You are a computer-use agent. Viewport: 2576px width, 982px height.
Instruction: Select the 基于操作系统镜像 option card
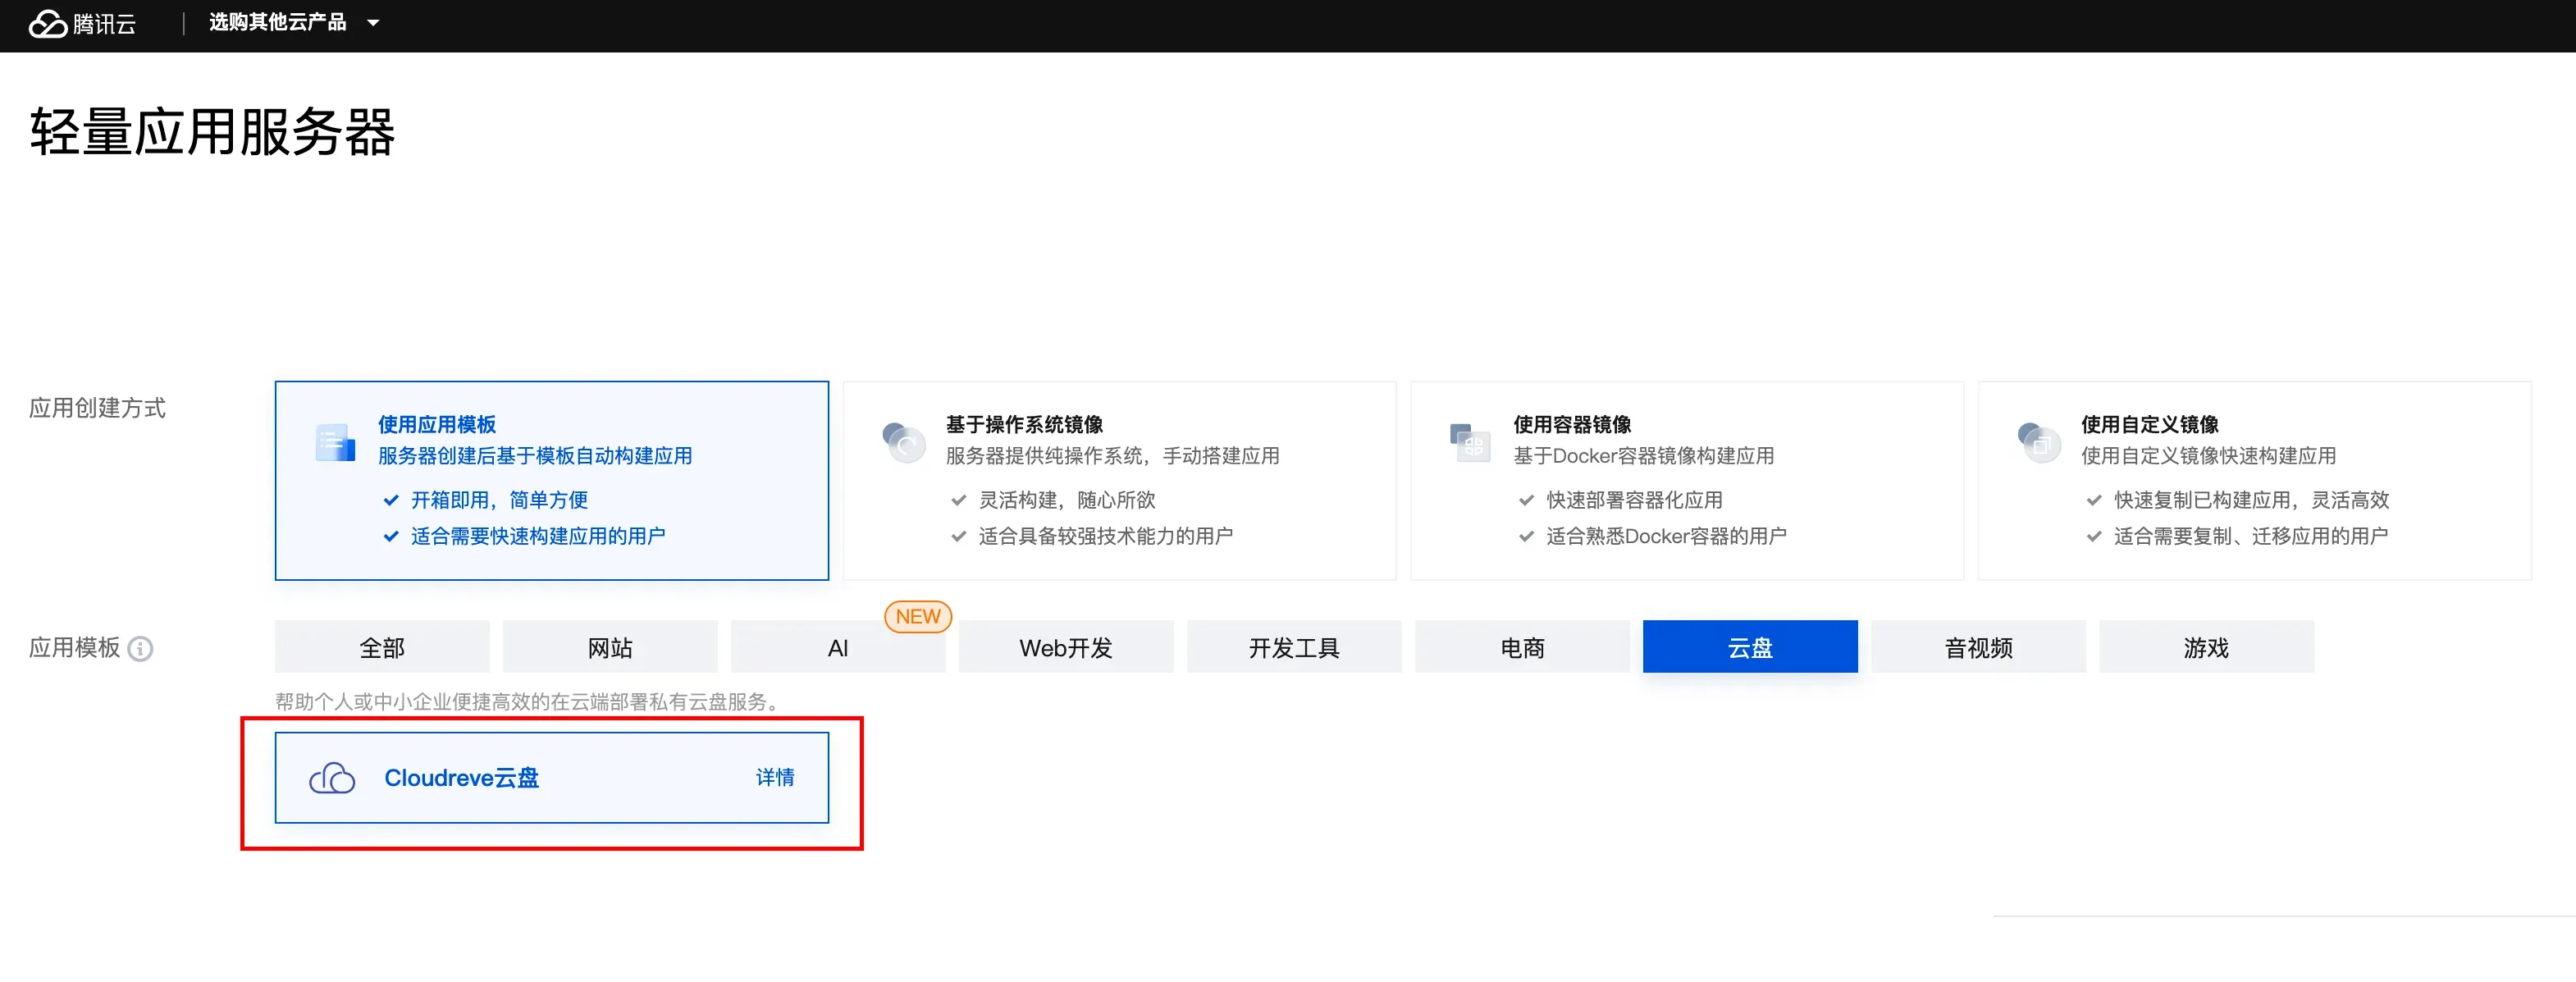click(1119, 480)
